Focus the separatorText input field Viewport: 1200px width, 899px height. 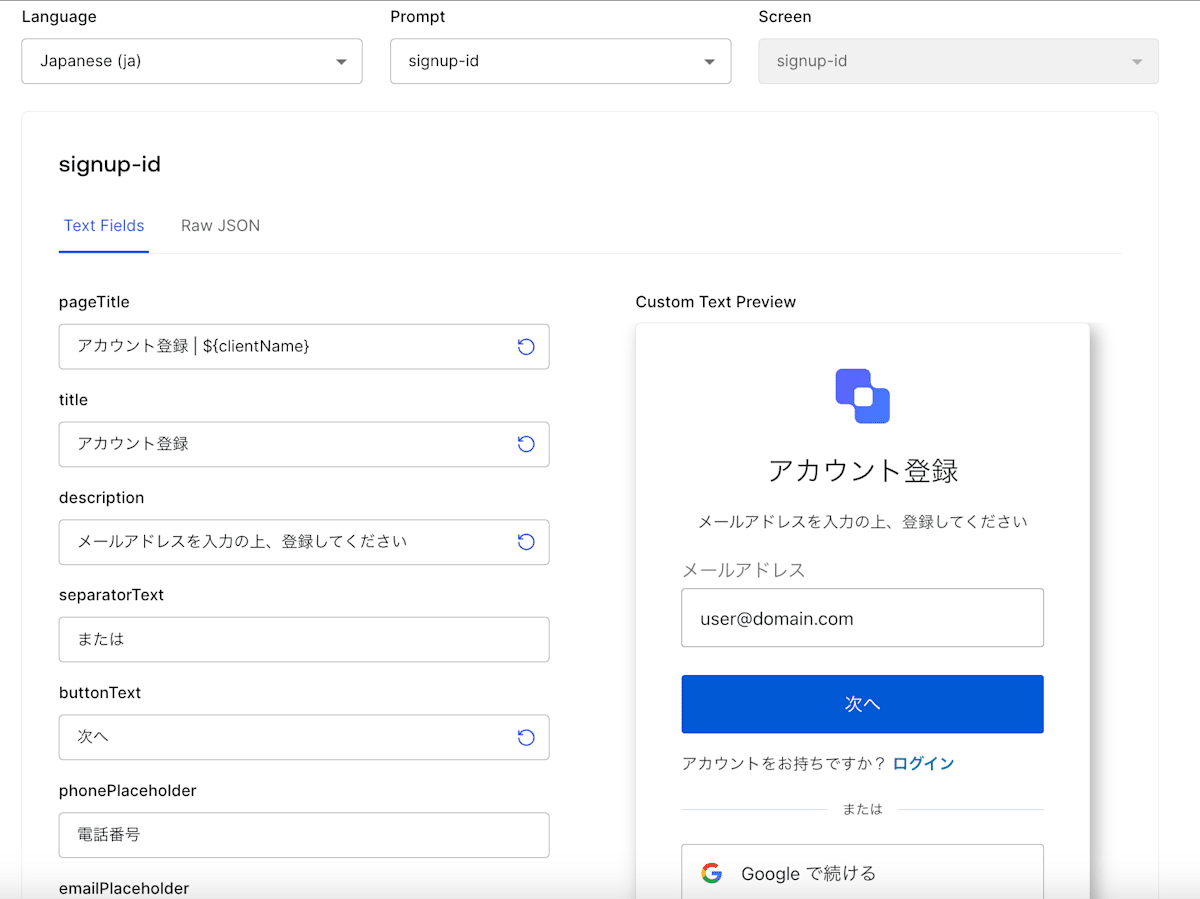pyautogui.click(x=304, y=639)
